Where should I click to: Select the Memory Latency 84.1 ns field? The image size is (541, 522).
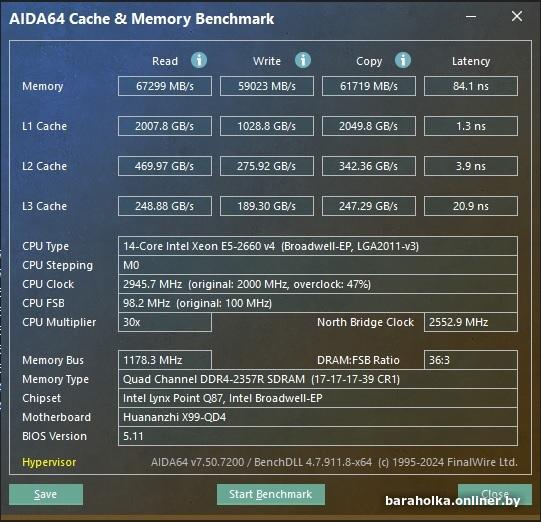471,86
